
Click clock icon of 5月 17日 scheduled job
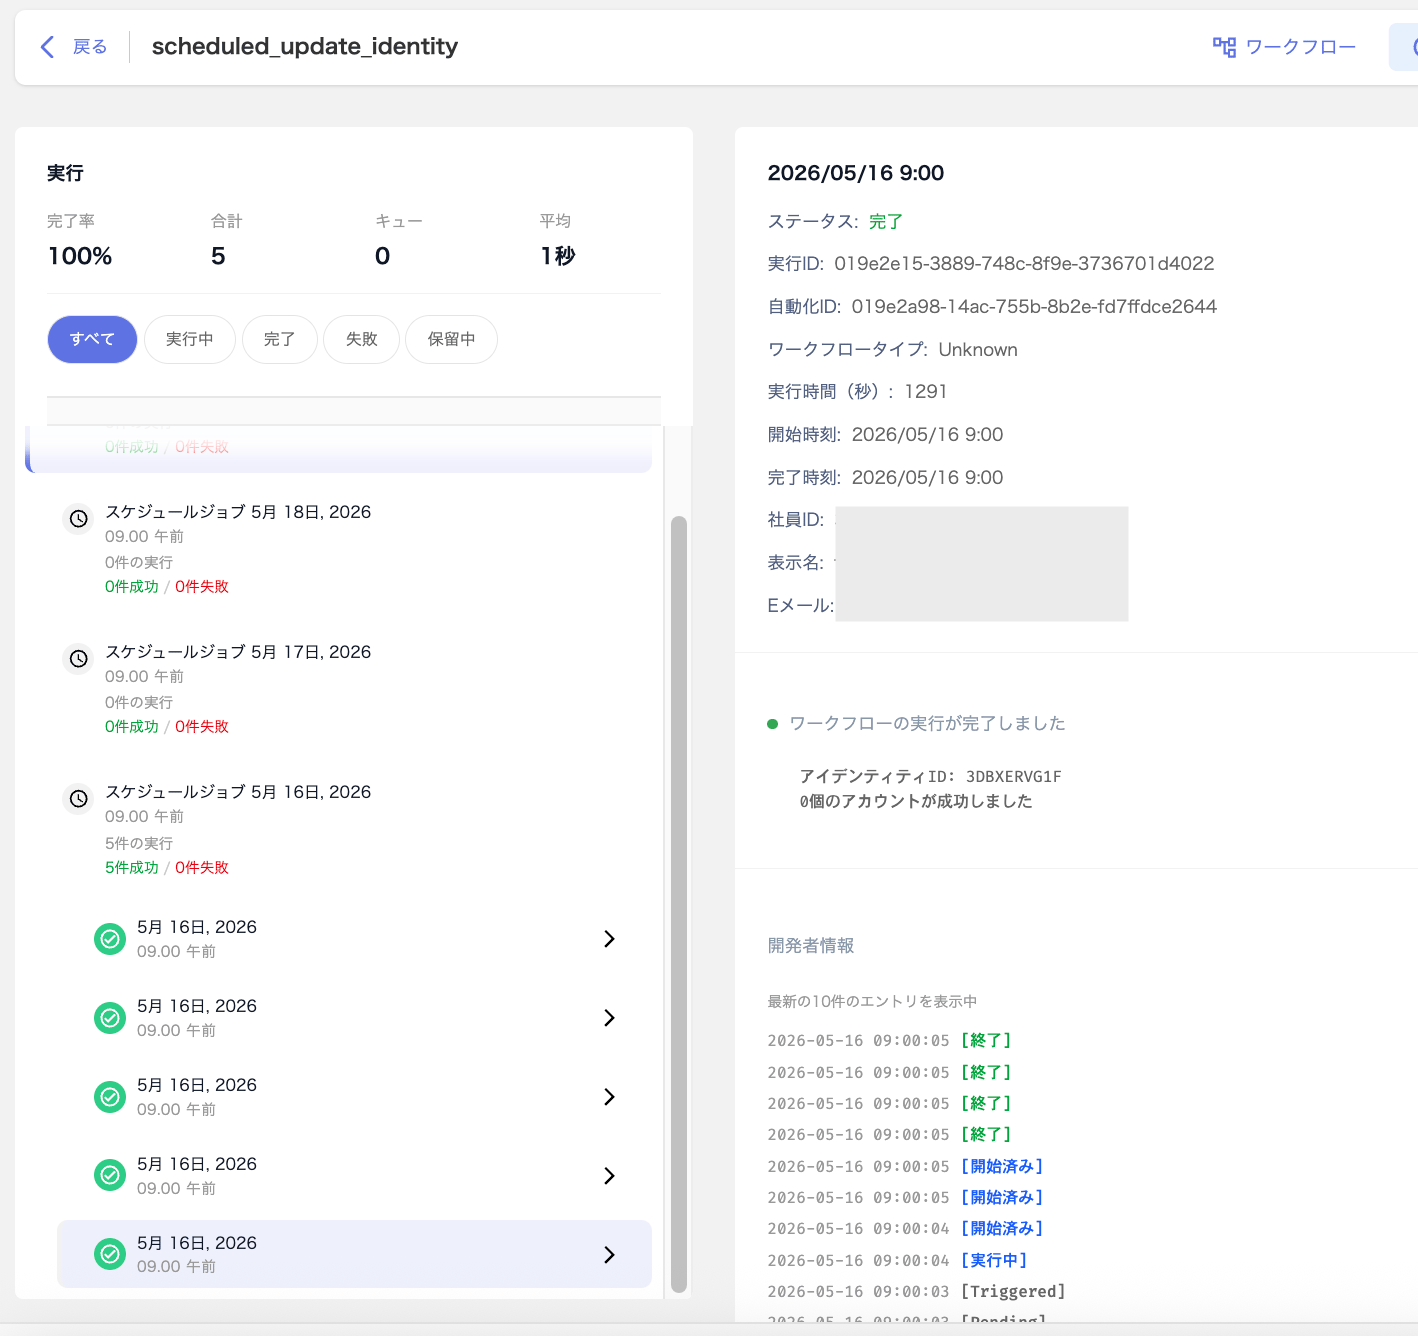point(78,659)
